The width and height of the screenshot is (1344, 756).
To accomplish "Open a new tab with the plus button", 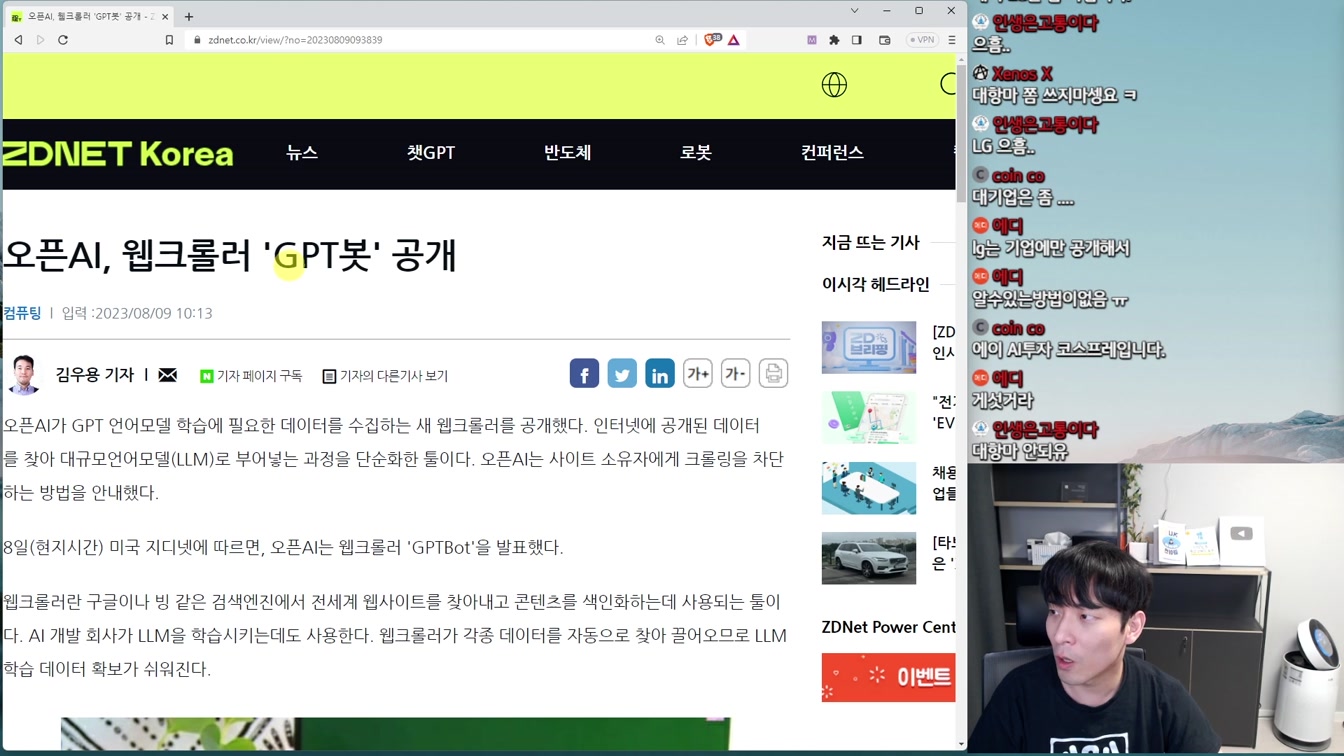I will [x=189, y=16].
